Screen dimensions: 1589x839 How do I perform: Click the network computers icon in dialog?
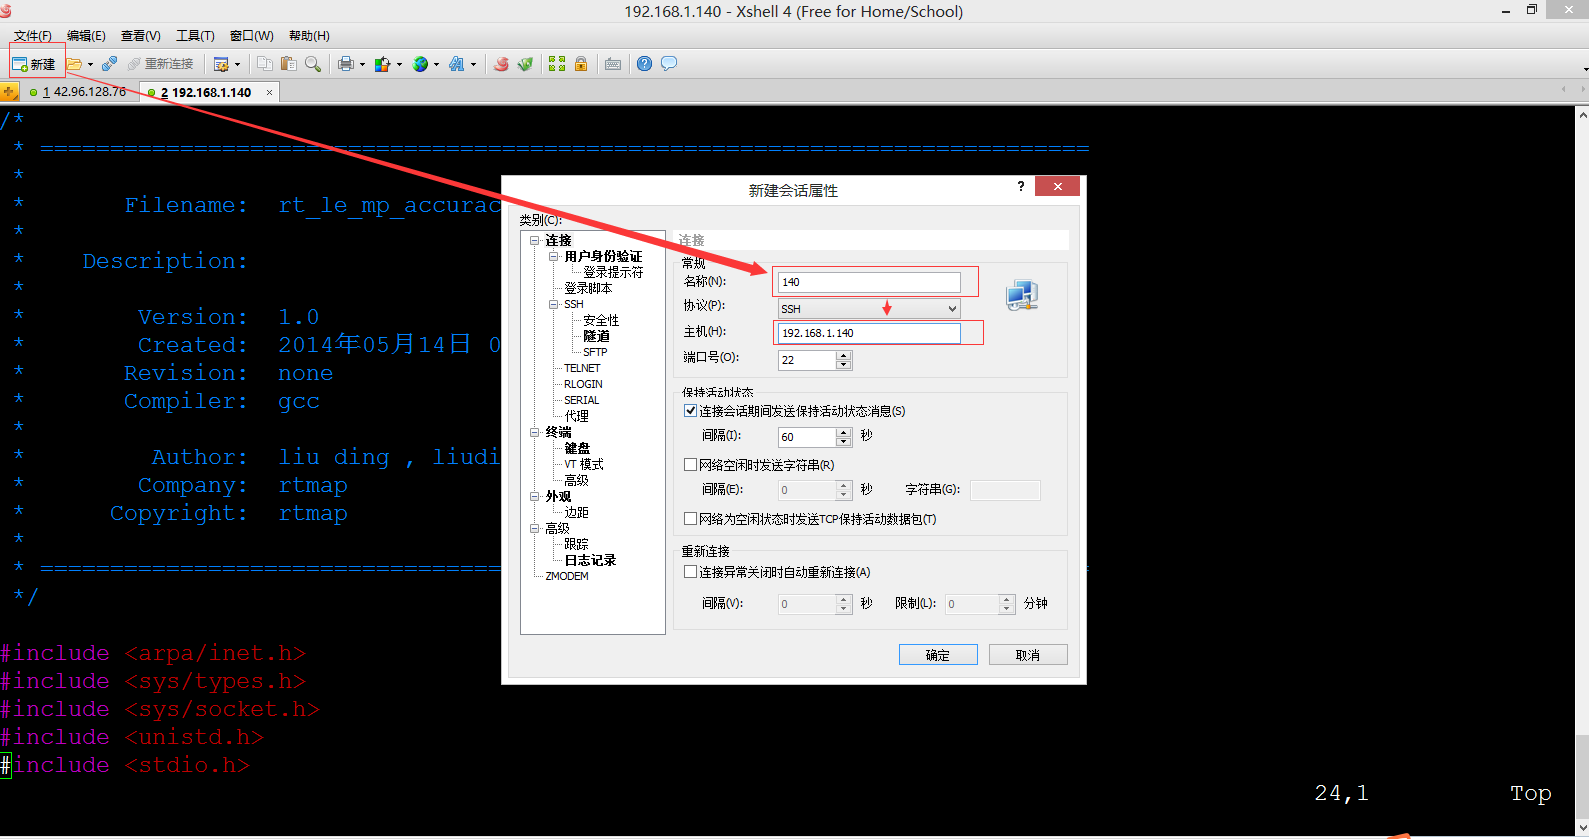(1022, 295)
